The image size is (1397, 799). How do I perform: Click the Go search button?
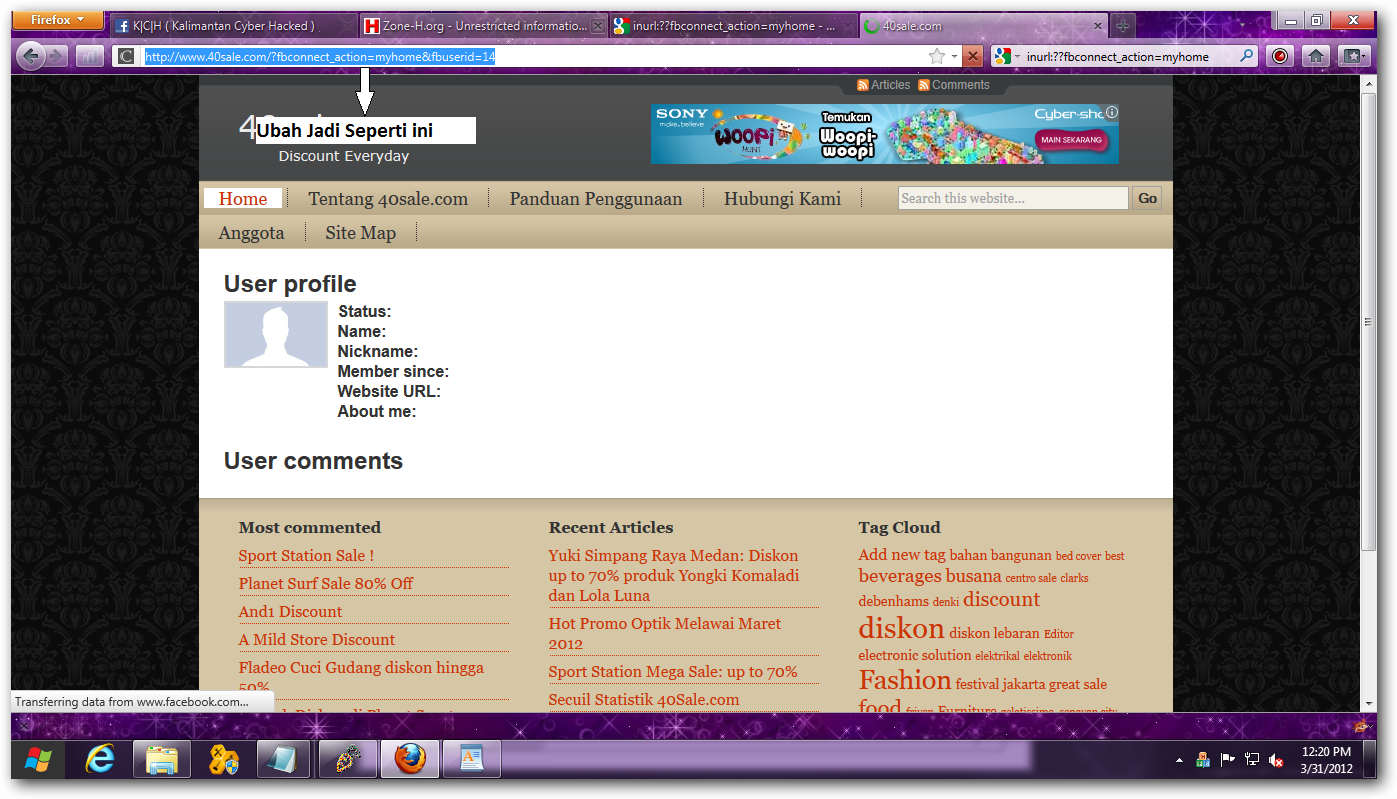[1147, 198]
